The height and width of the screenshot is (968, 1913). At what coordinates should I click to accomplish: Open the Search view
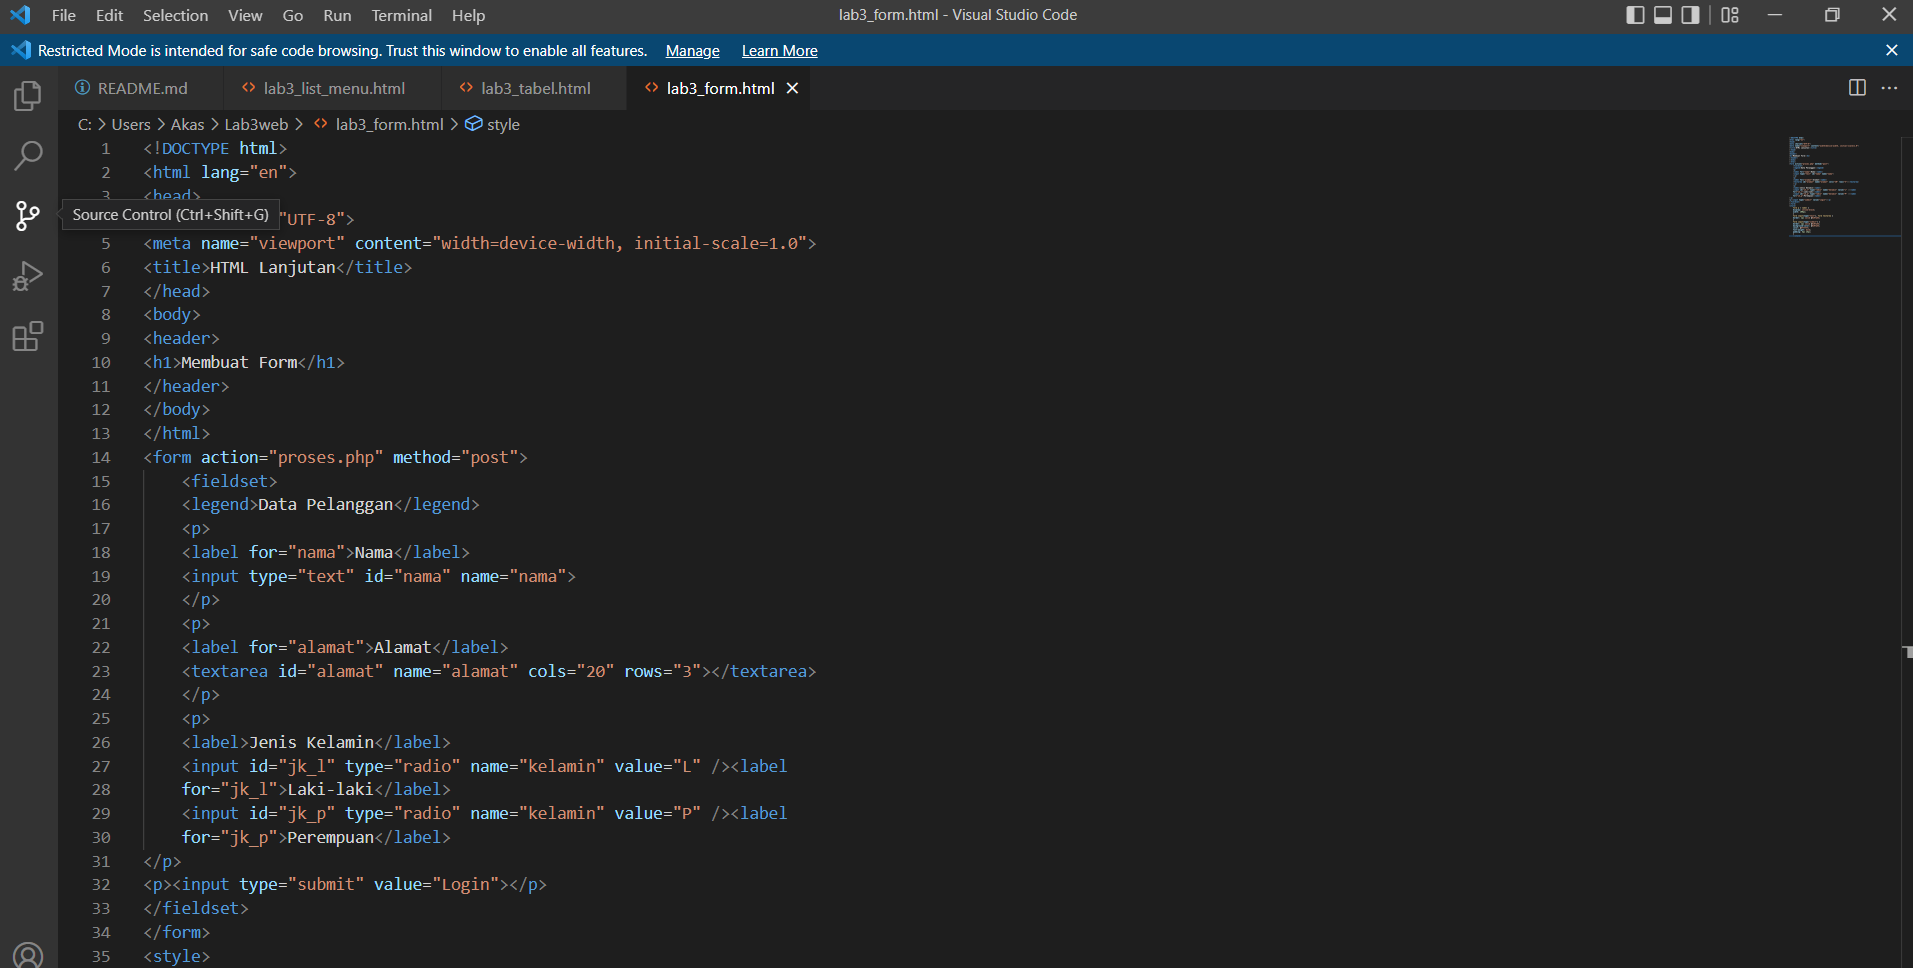[x=27, y=156]
